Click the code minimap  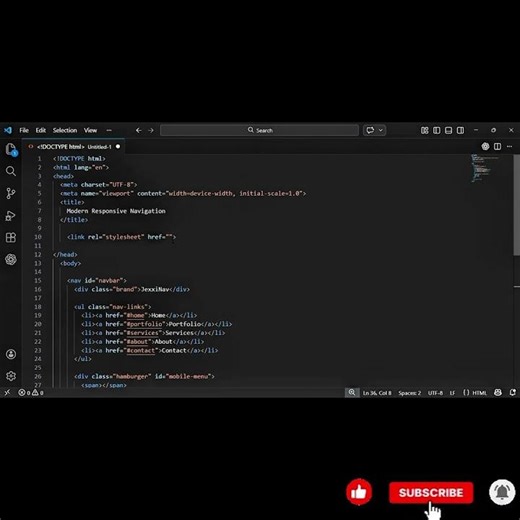click(485, 168)
